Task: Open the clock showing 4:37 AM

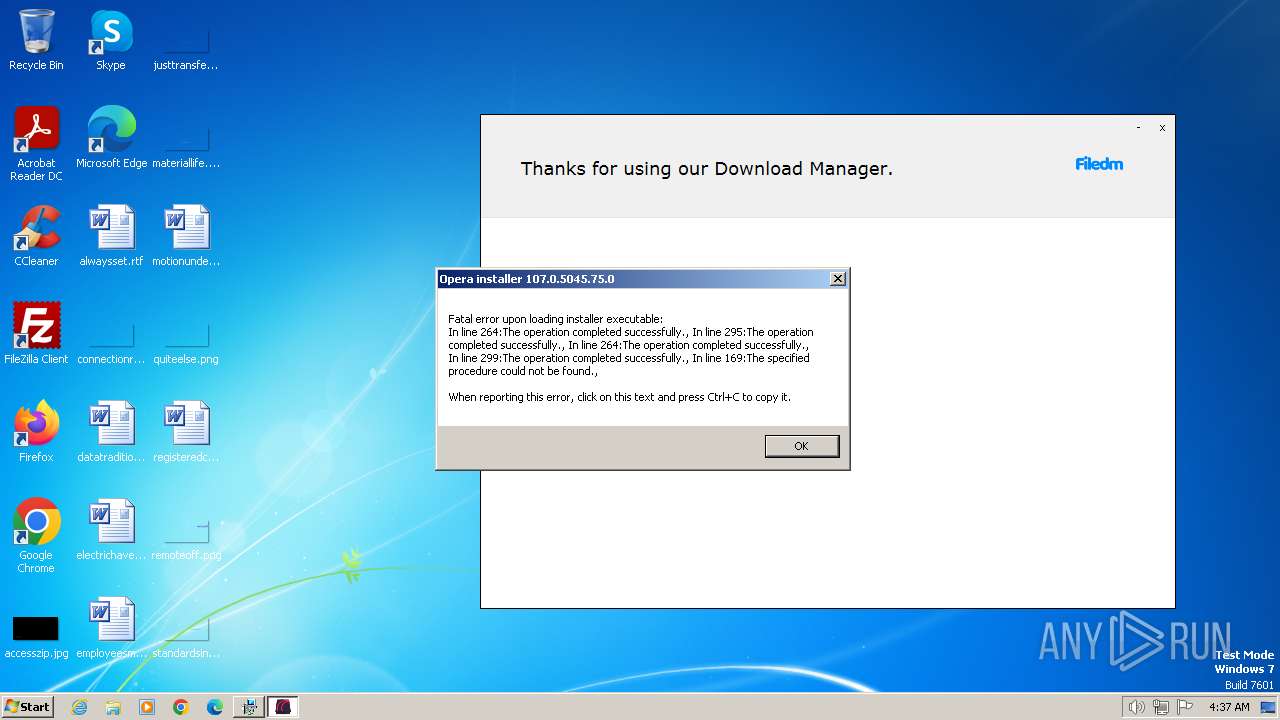Action: tap(1229, 707)
